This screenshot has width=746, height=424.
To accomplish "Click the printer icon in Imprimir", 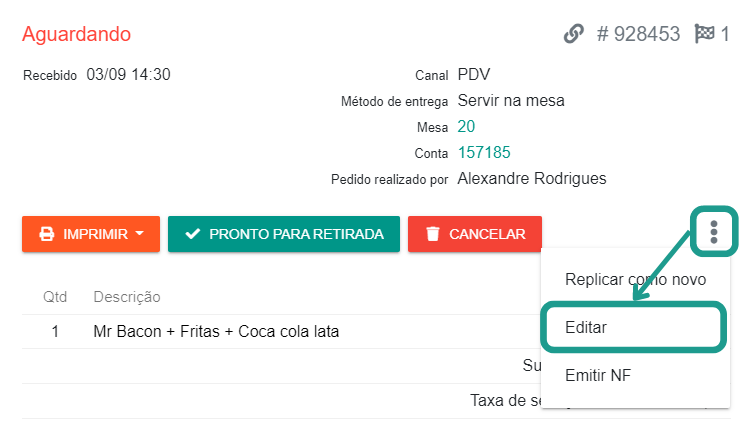I will click(46, 234).
